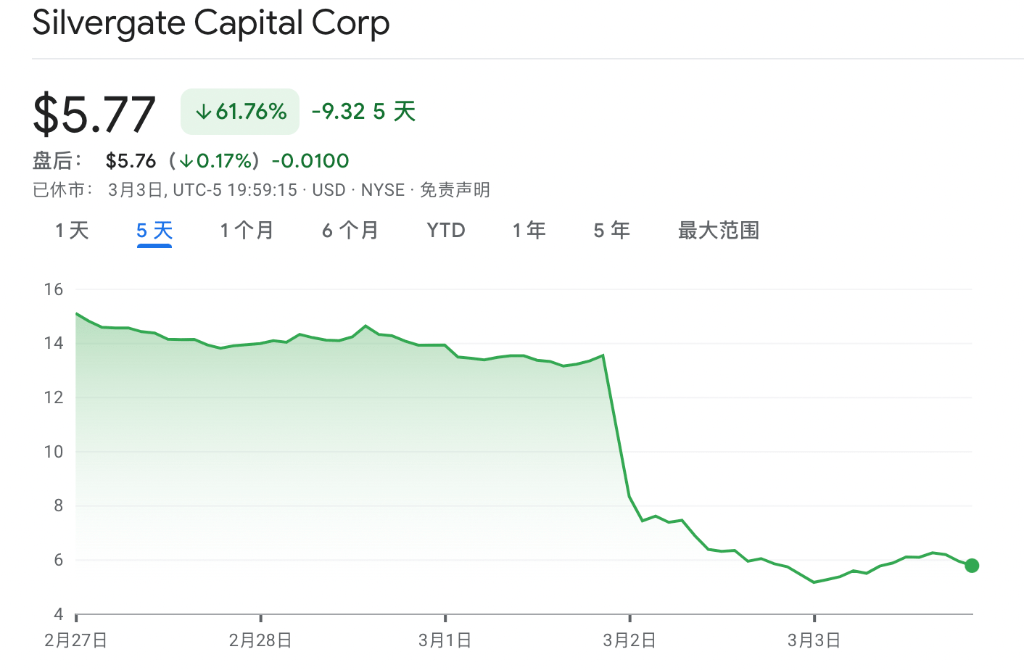Image resolution: width=1024 pixels, height=670 pixels.
Task: Click the after-hours $5.76 price
Action: pos(133,161)
